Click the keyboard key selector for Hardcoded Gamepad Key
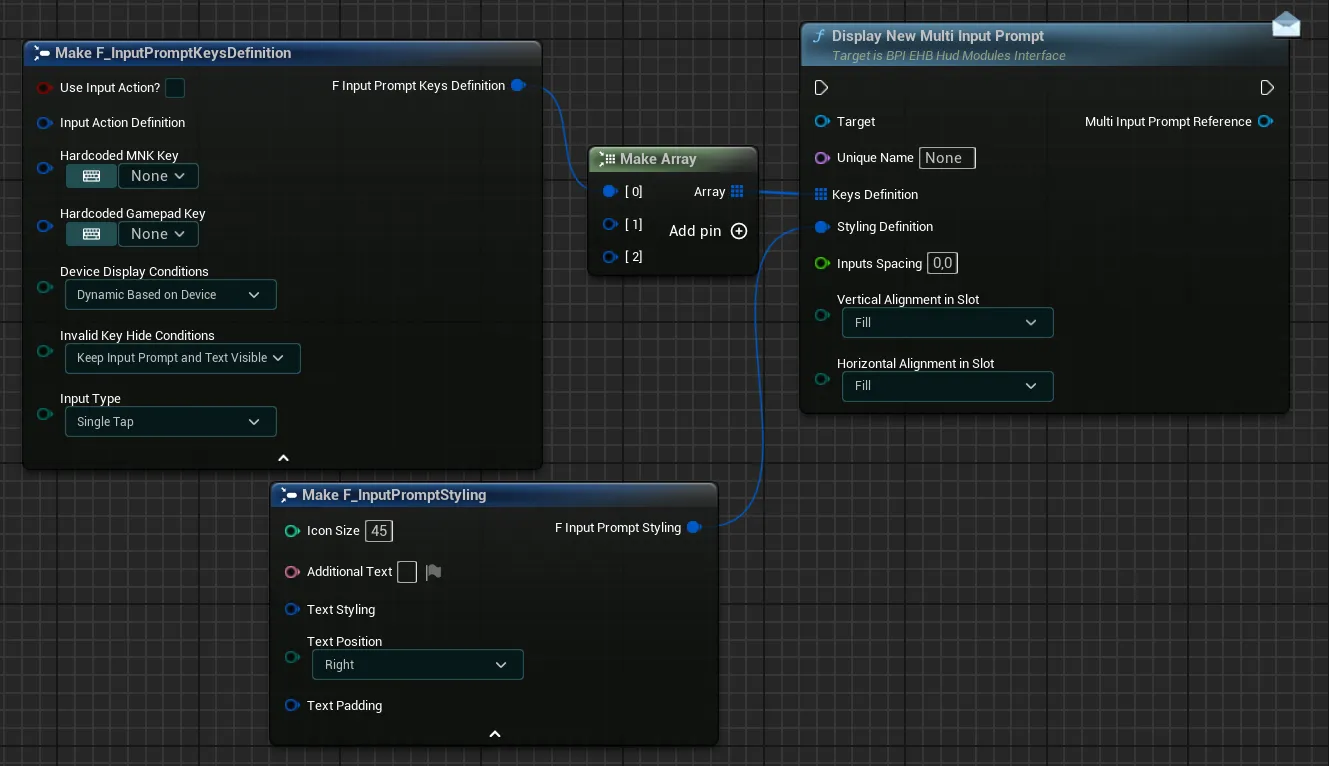This screenshot has height=766, width=1329. [91, 234]
